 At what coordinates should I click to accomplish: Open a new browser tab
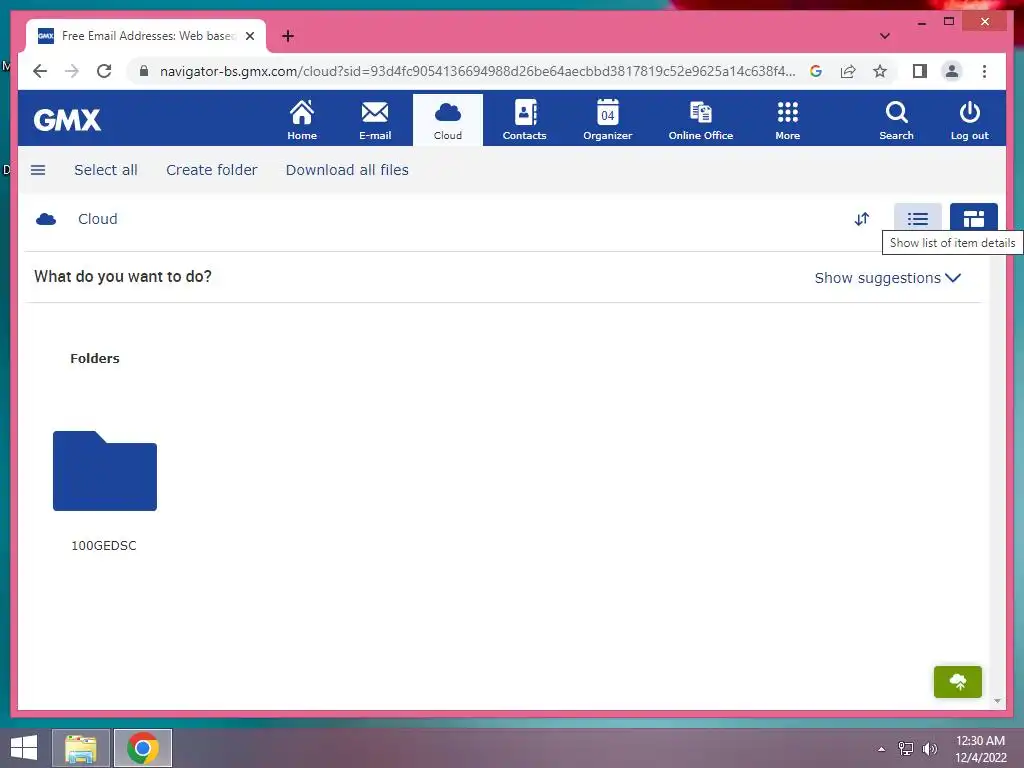tap(288, 36)
